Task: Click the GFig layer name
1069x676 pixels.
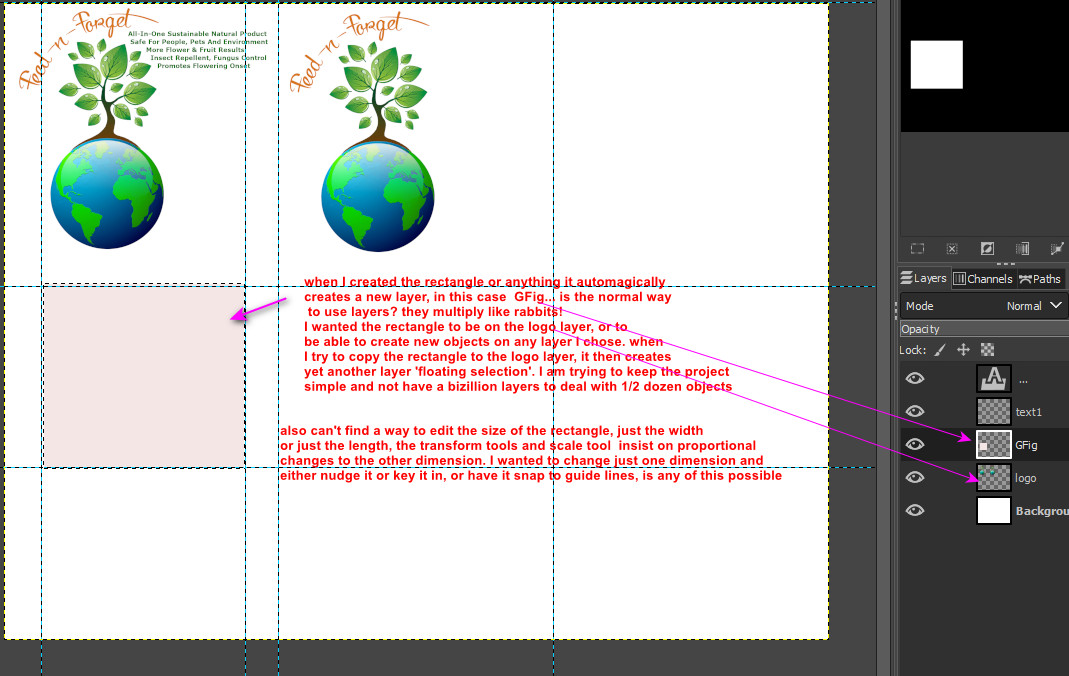Action: [1026, 445]
